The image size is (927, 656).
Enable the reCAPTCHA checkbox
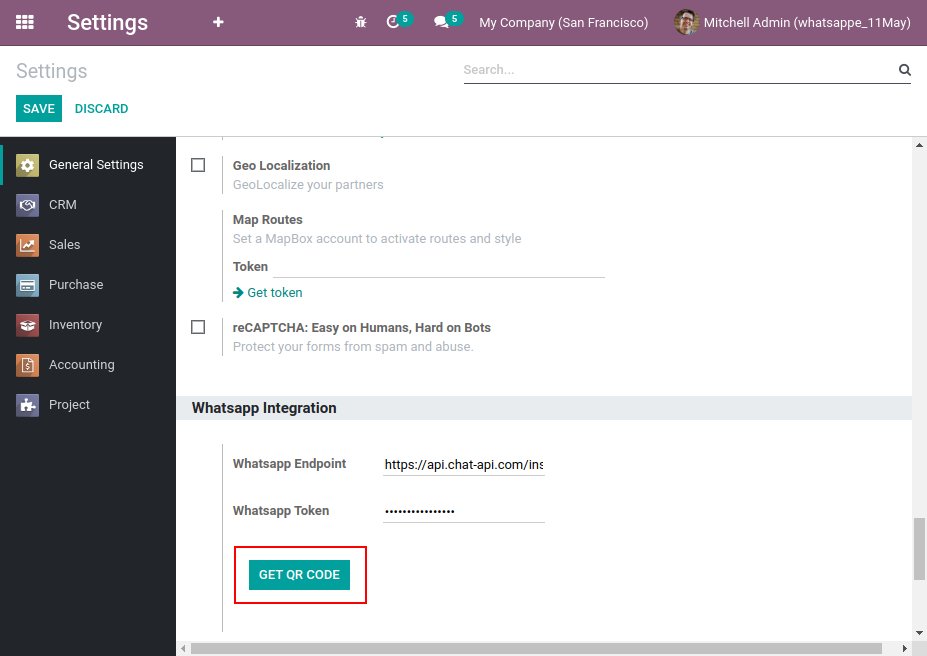198,327
